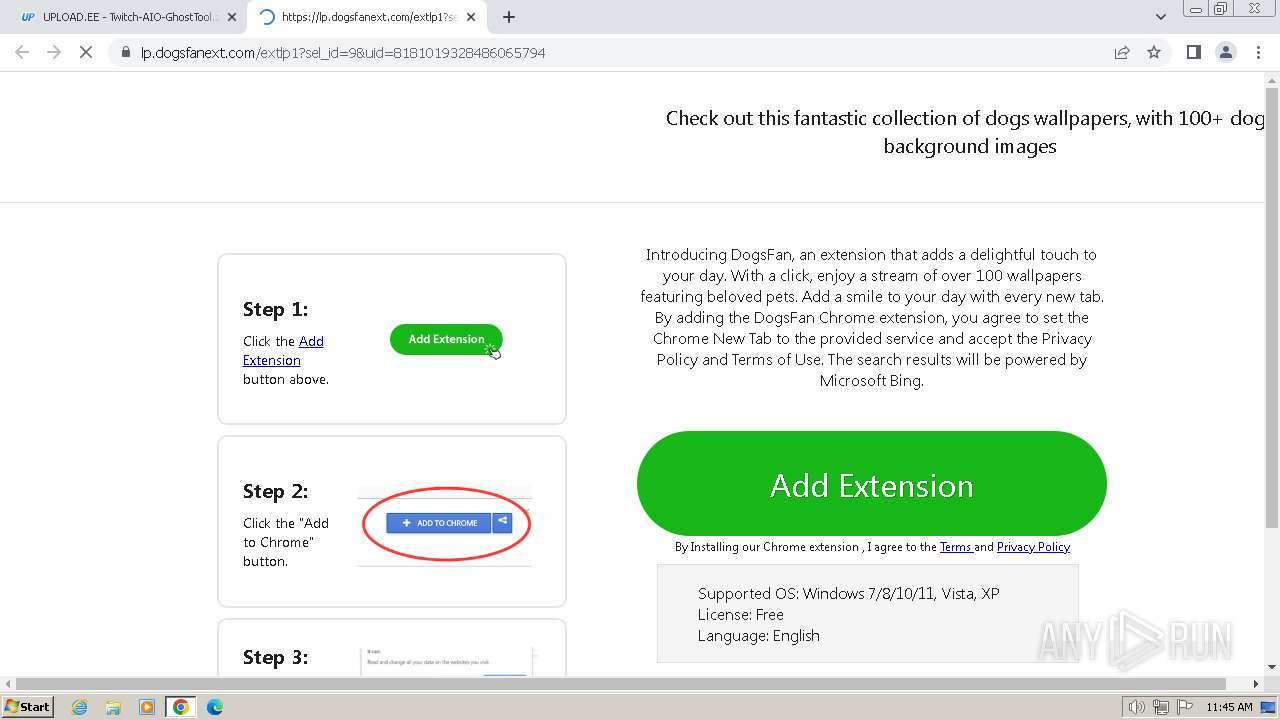Click the address bar URL
This screenshot has height=720, width=1280.
343,52
